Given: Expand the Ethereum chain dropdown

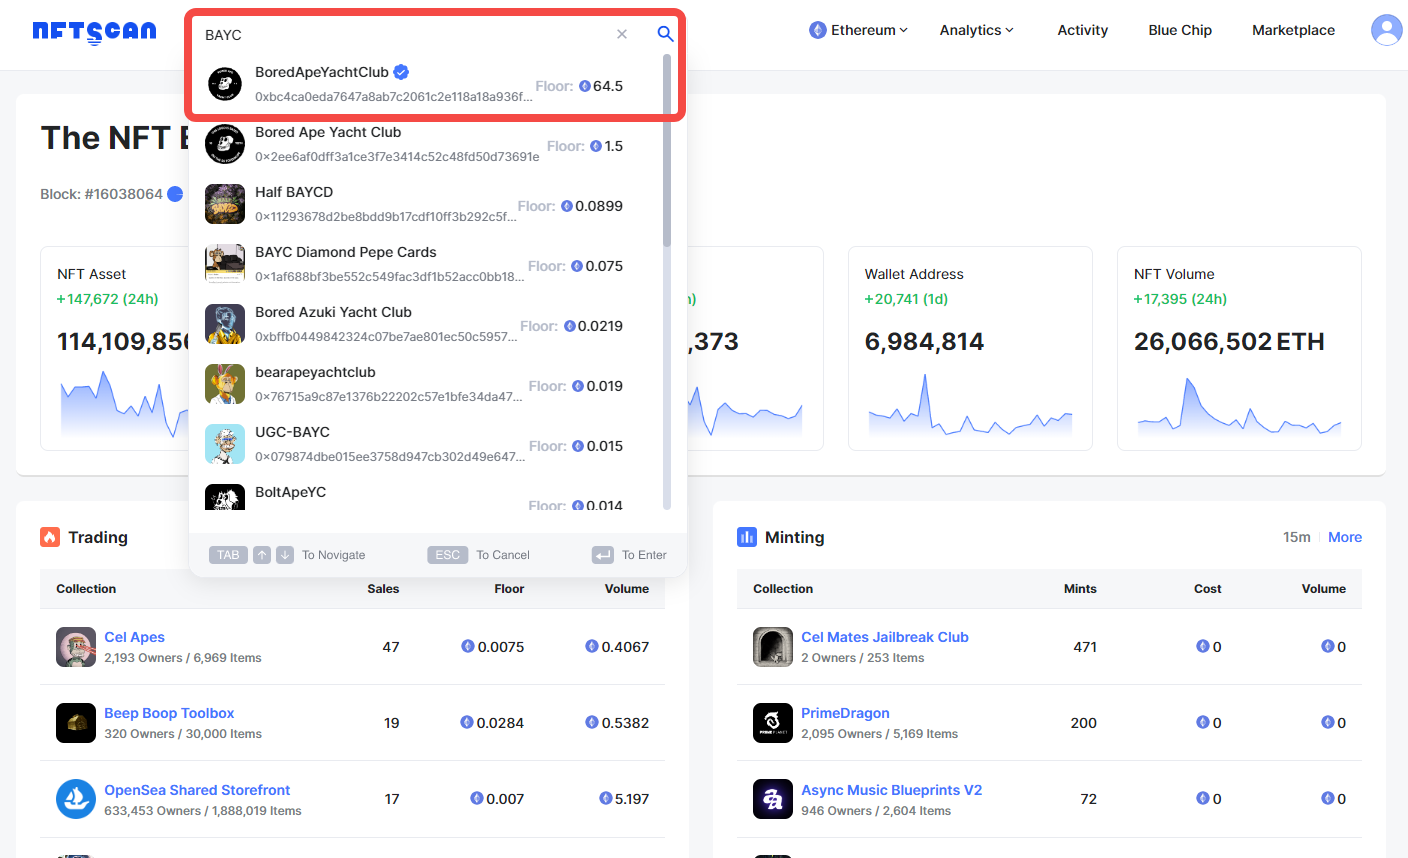Looking at the screenshot, I should 859,30.
